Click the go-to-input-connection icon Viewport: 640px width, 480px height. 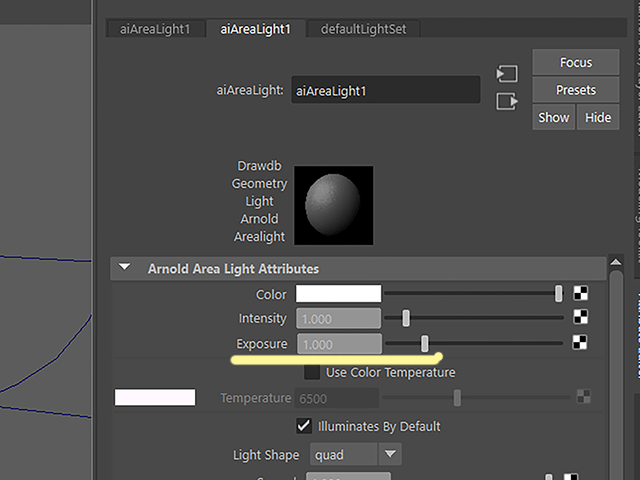(x=507, y=74)
